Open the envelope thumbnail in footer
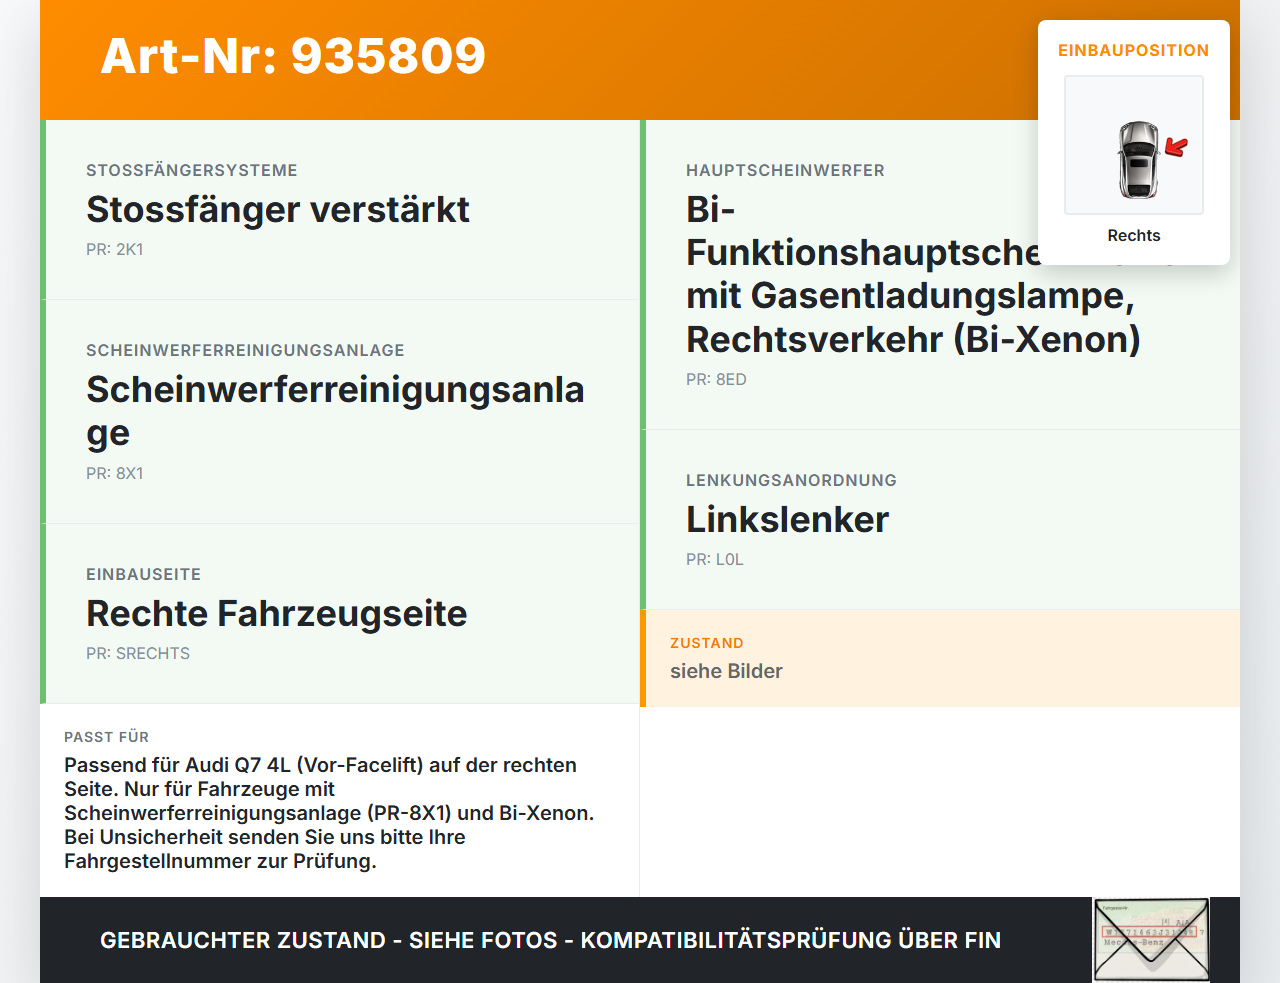The height and width of the screenshot is (983, 1280). [1151, 940]
